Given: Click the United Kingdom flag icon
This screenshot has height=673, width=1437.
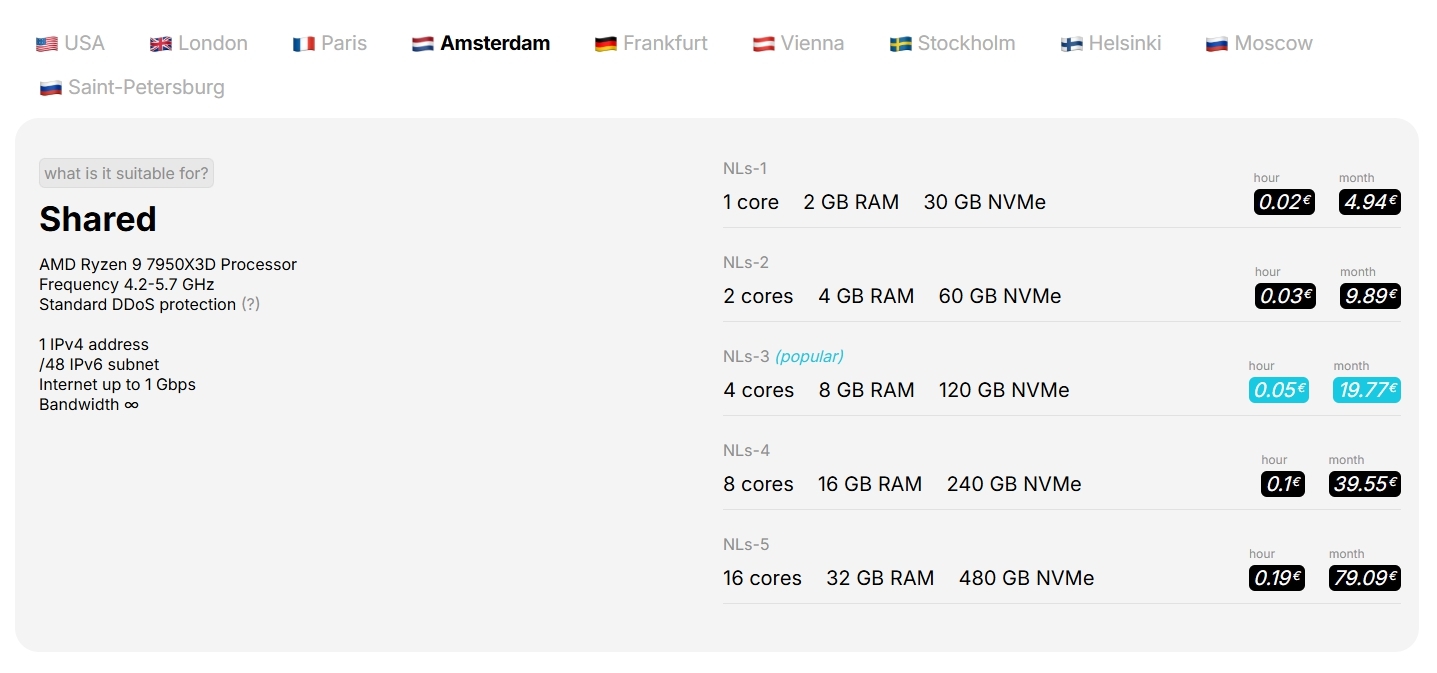Looking at the screenshot, I should (160, 44).
